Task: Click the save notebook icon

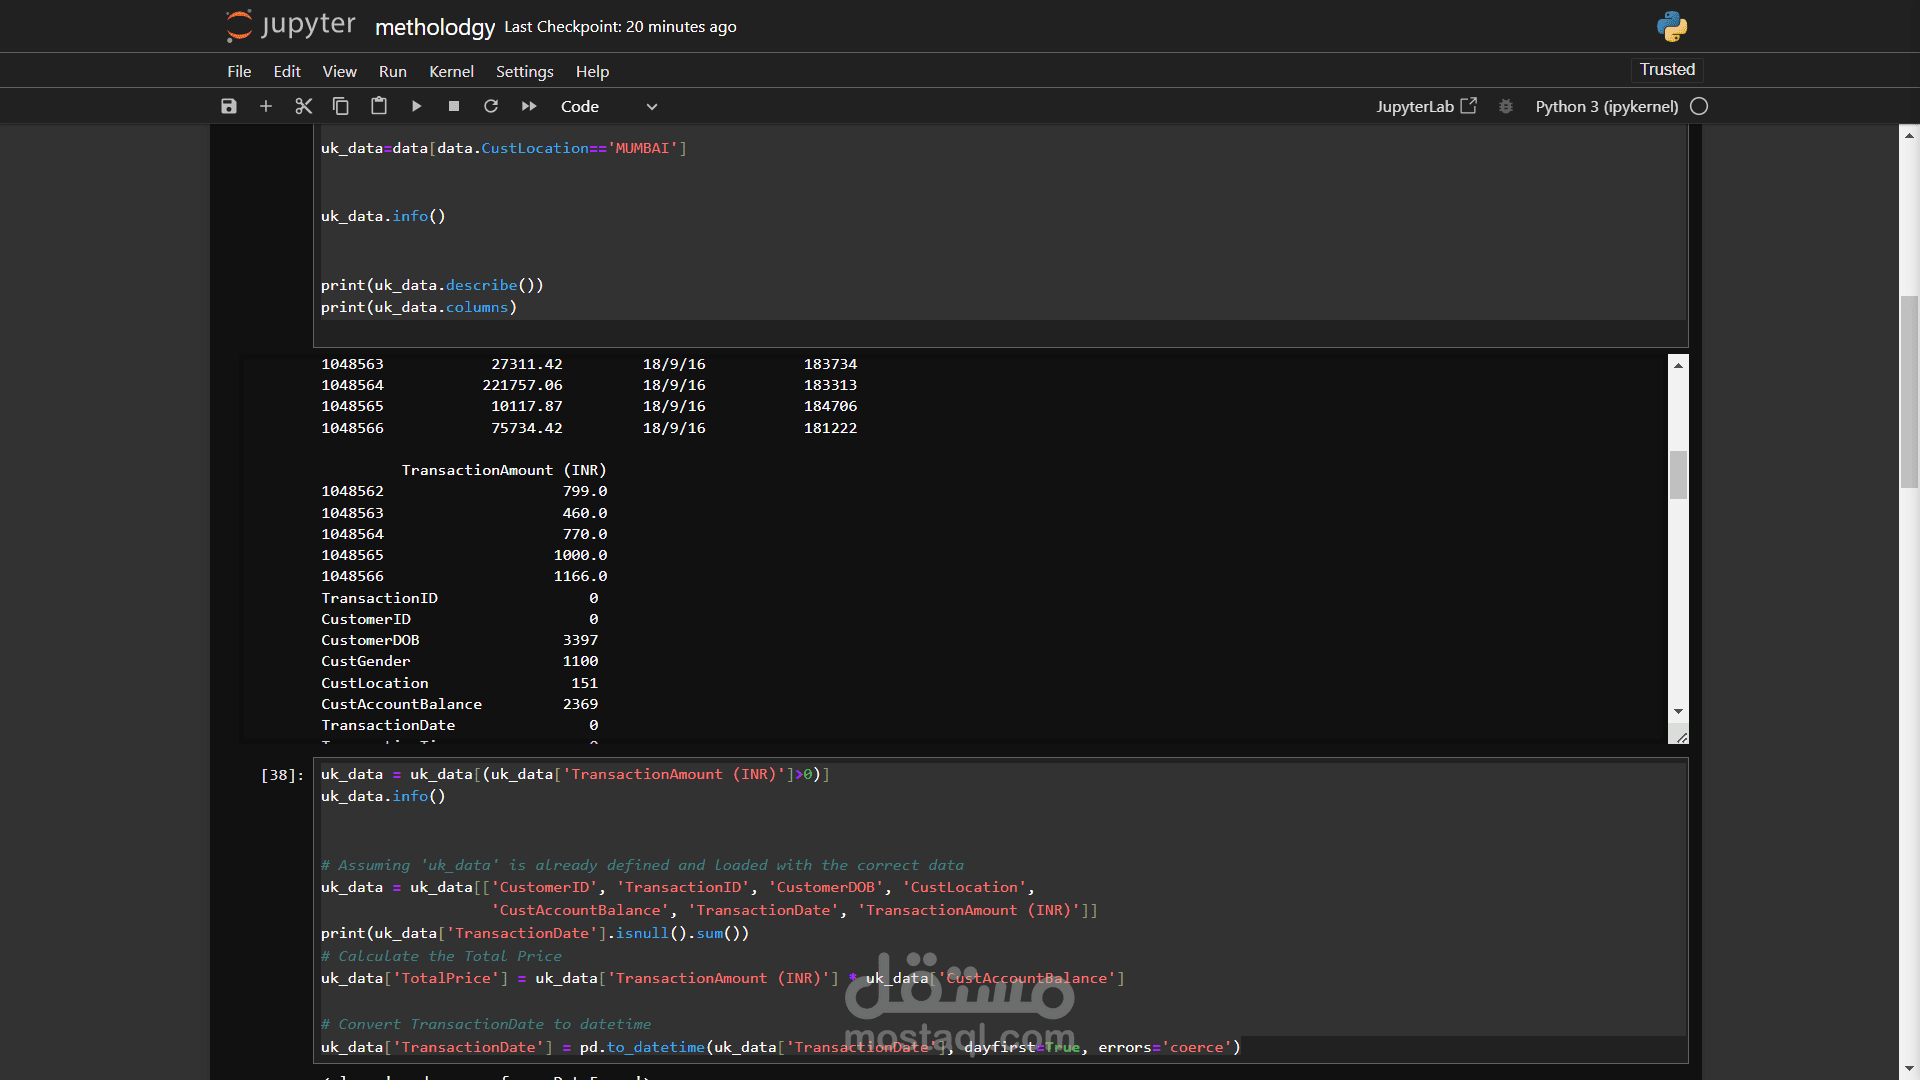Action: (229, 106)
